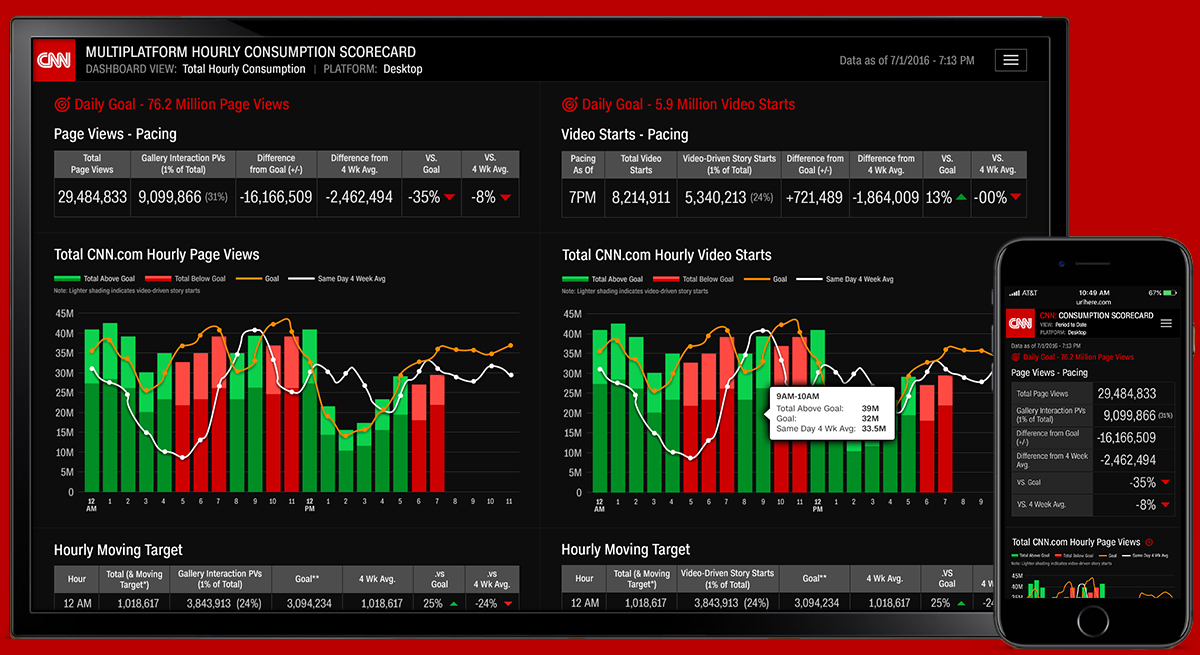Click desktop Data as of 7/1/2016 - 7:13 PM timestamp
The width and height of the screenshot is (1200, 655).
[907, 60]
